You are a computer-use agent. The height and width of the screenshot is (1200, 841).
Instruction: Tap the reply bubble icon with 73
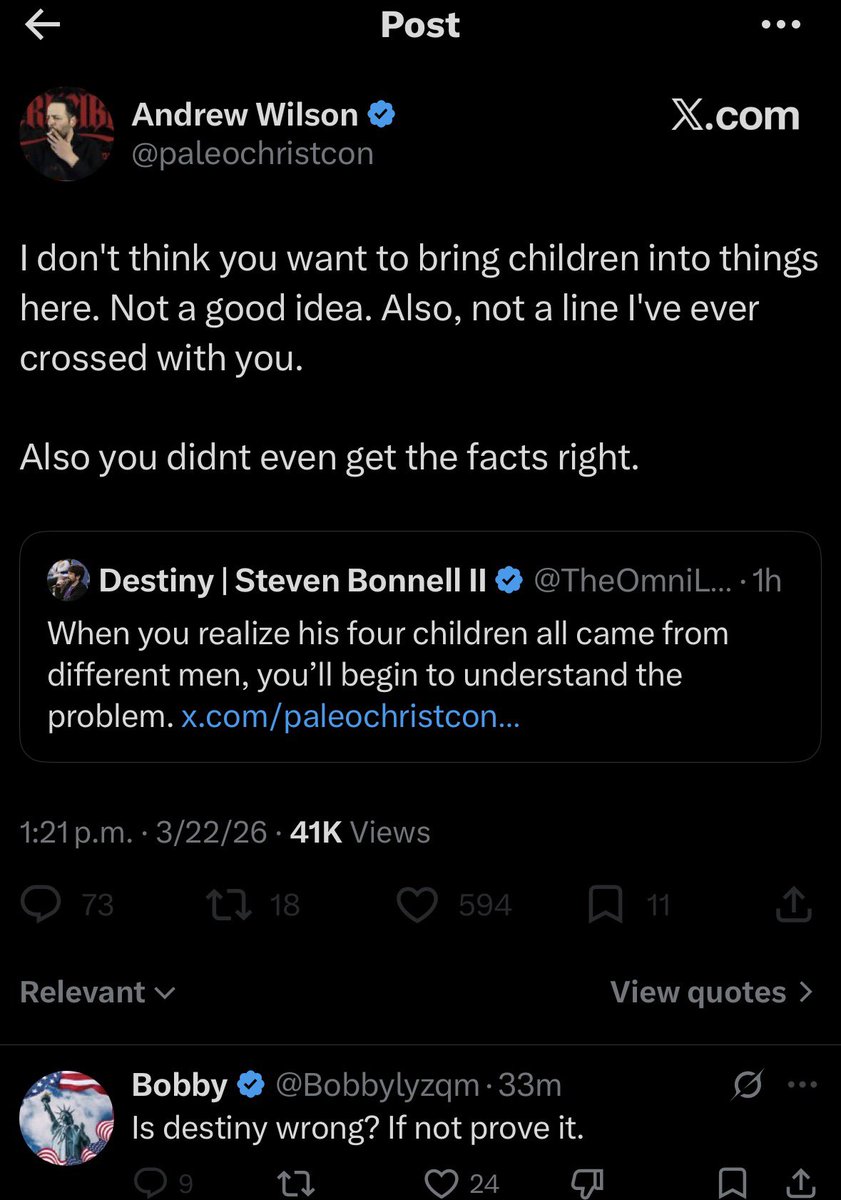tap(67, 905)
